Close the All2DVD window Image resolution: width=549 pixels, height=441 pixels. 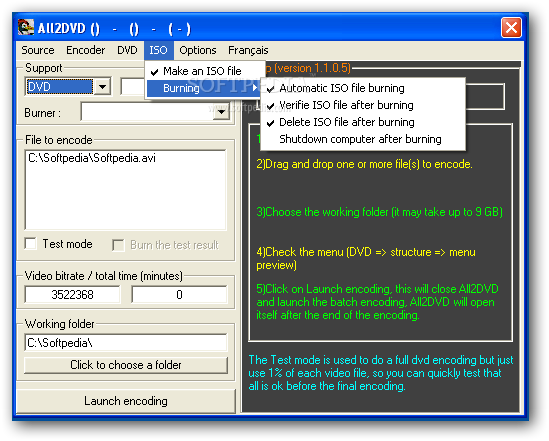point(511,28)
